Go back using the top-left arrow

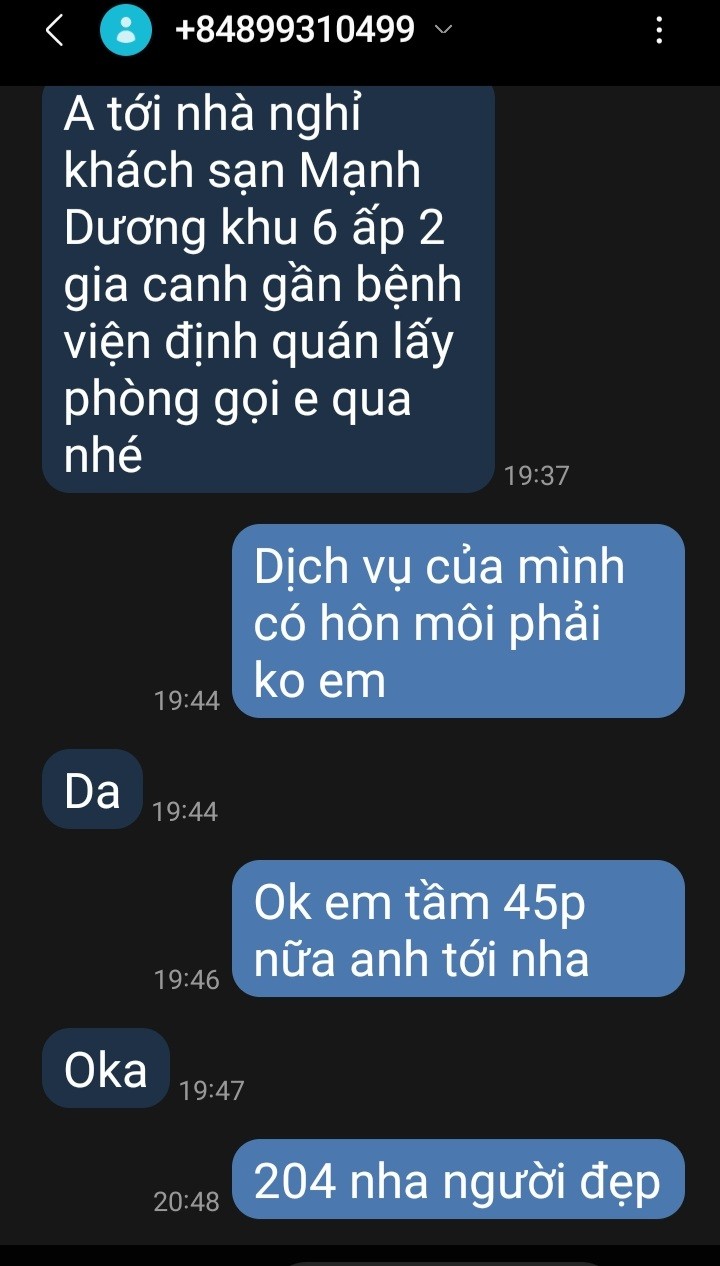coord(55,31)
